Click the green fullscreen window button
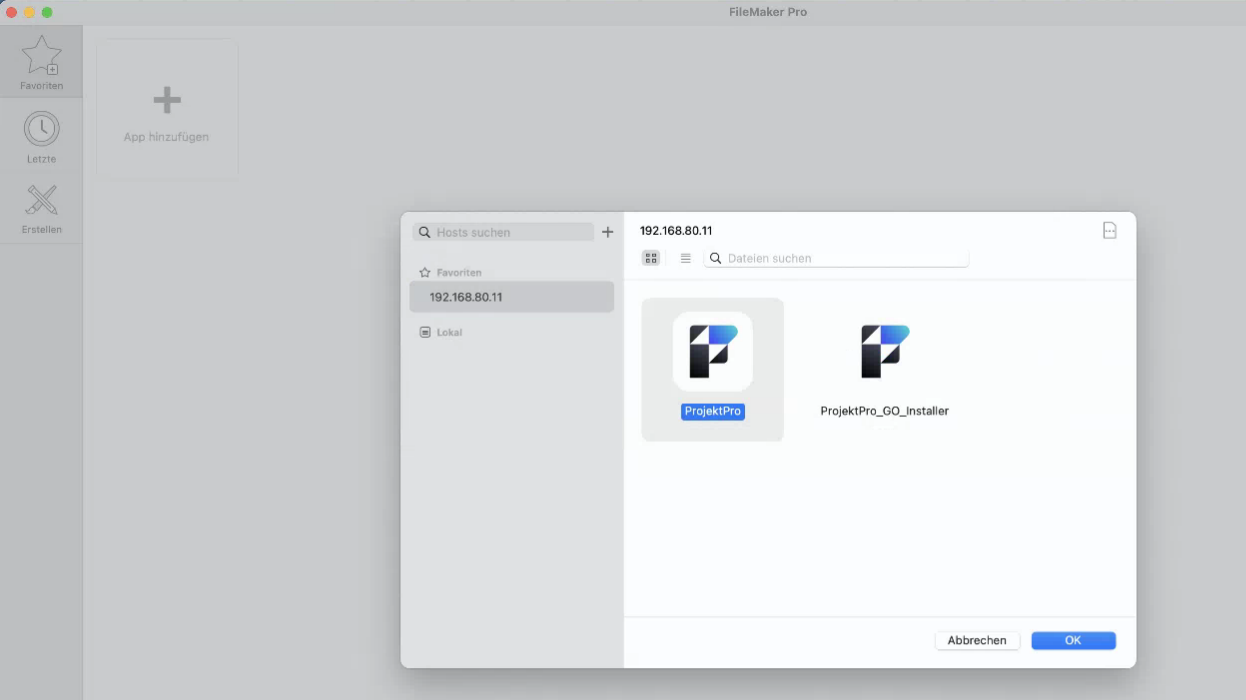The height and width of the screenshot is (700, 1246). 47,12
